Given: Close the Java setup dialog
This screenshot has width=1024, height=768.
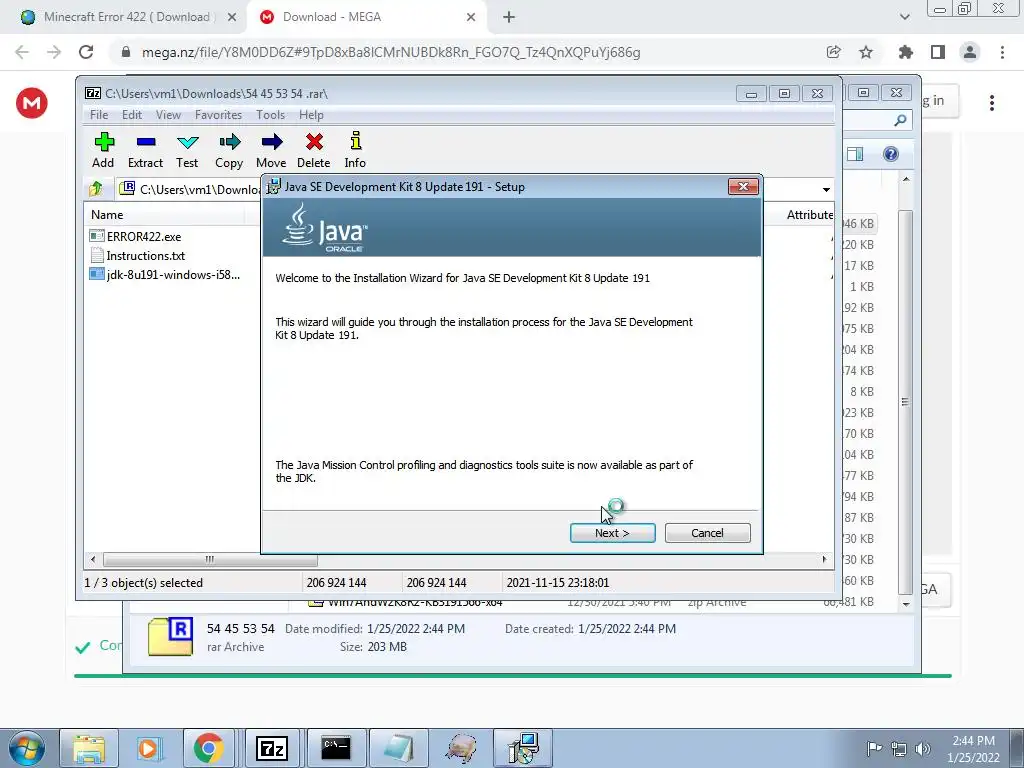Looking at the screenshot, I should (x=743, y=187).
